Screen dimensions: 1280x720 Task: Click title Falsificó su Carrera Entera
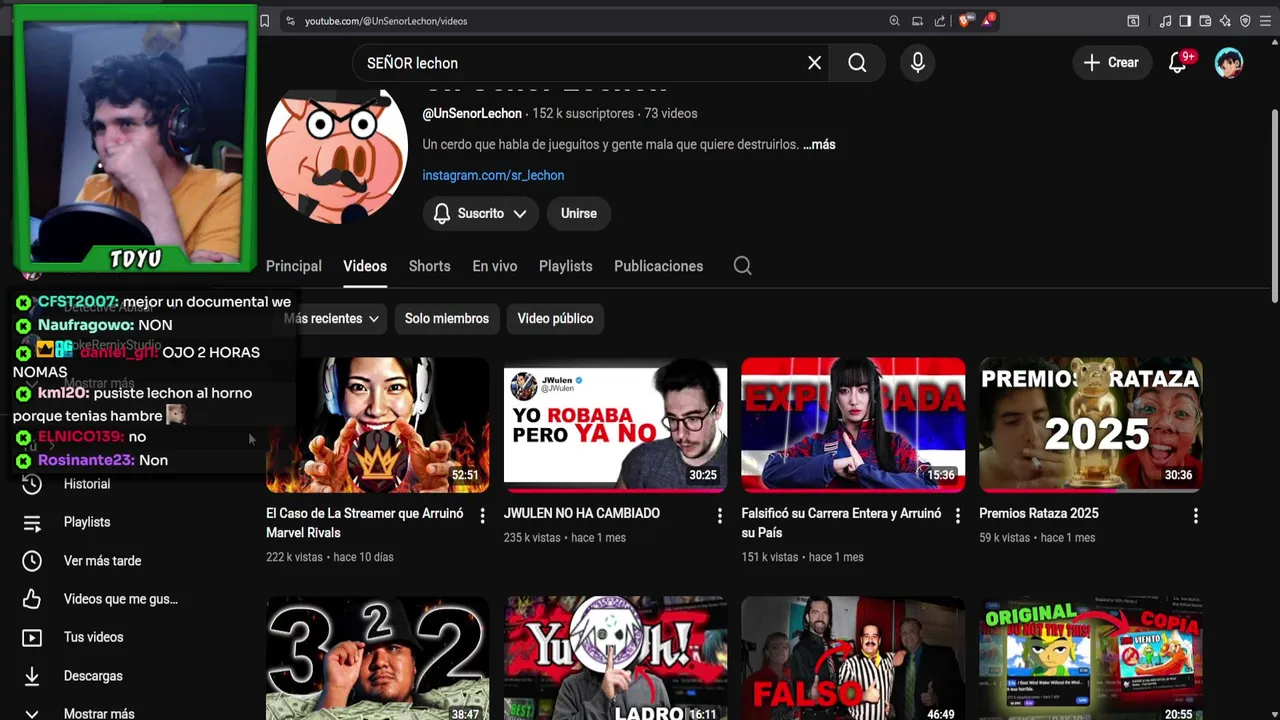click(x=841, y=523)
